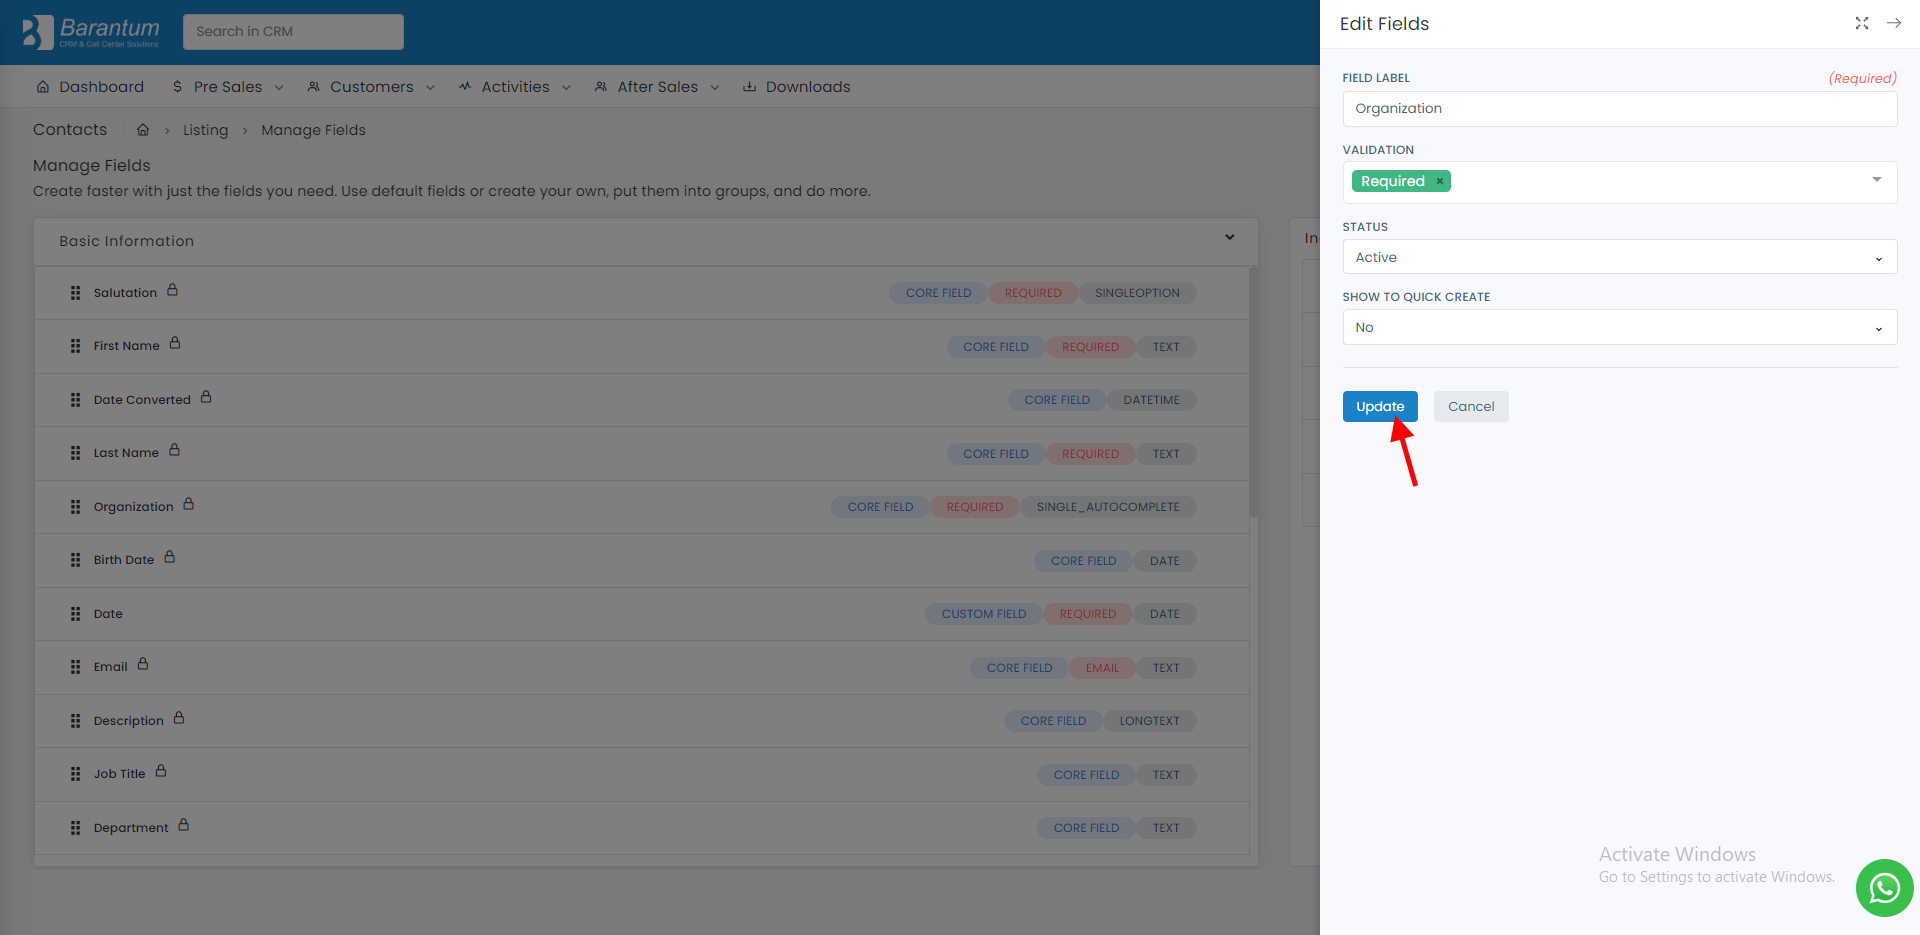The image size is (1920, 935).
Task: Click drag handle of Description row
Action: point(75,721)
